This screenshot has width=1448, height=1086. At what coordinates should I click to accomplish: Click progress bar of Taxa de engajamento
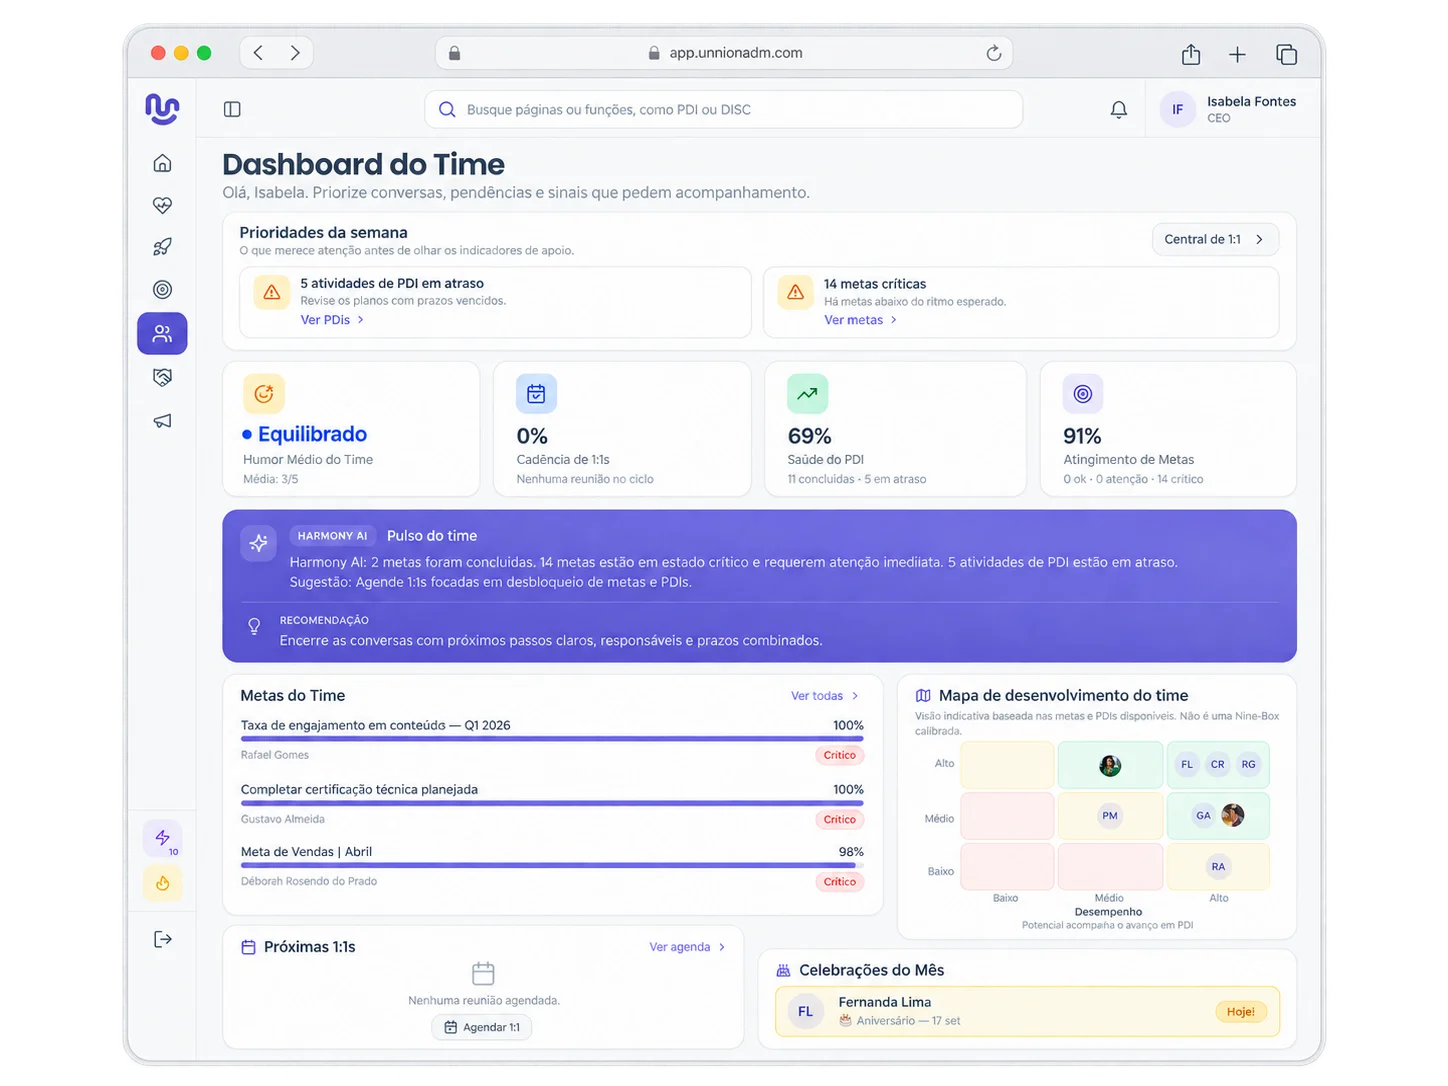point(552,739)
